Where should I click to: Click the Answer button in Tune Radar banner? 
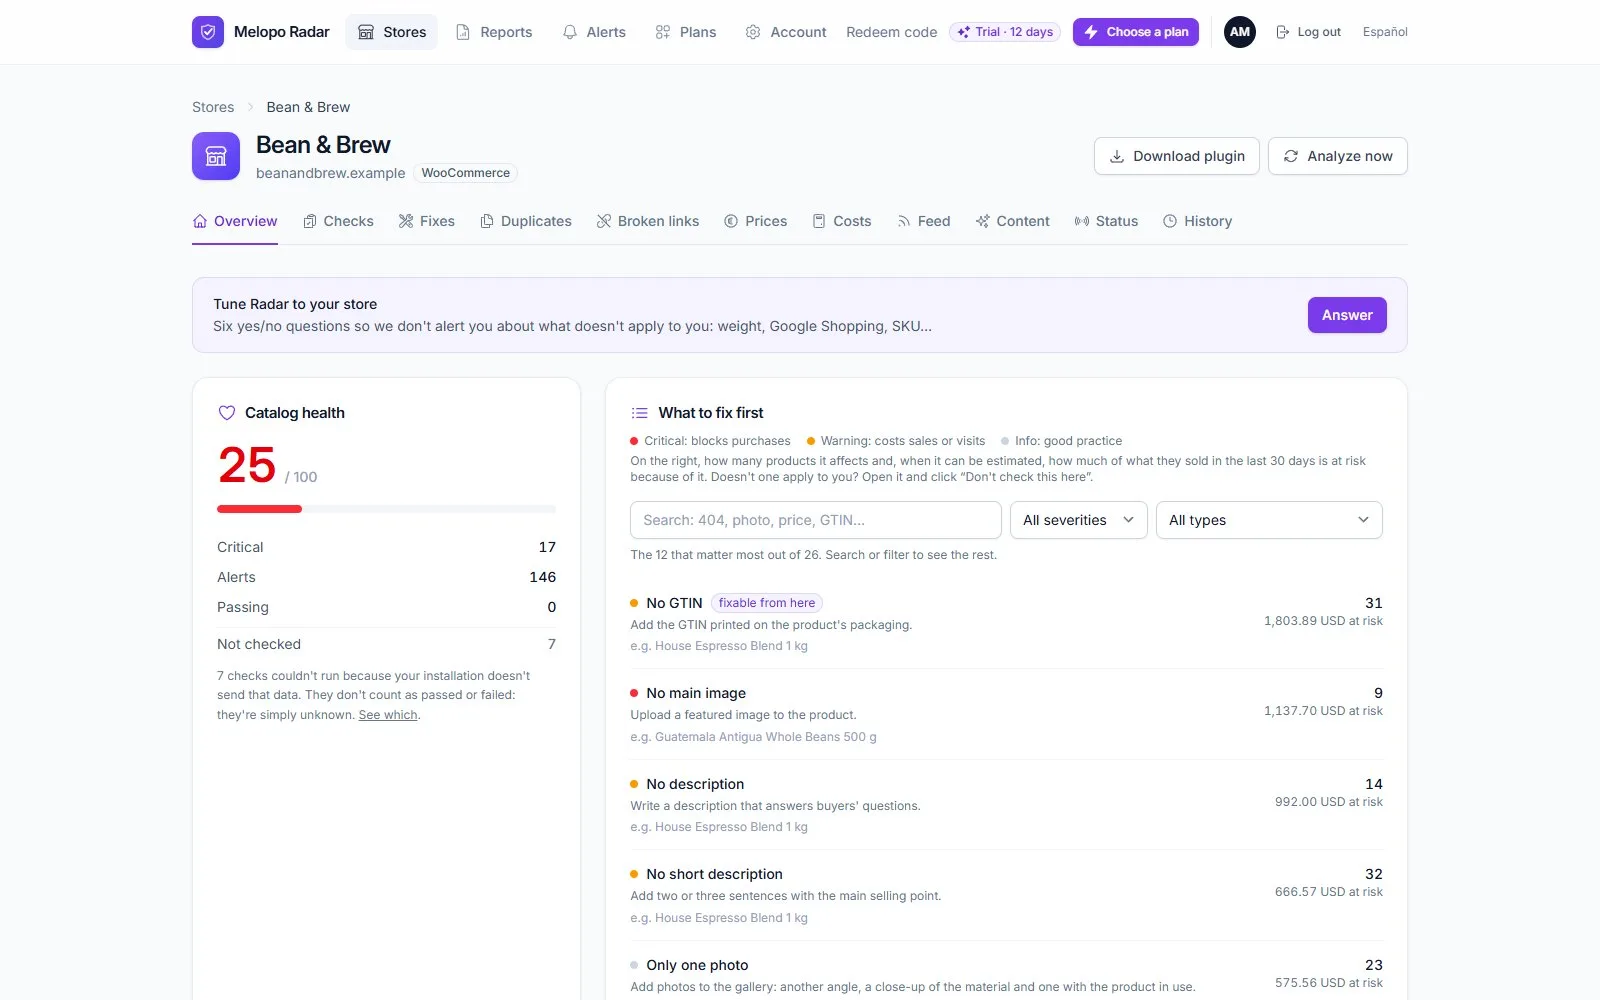pyautogui.click(x=1347, y=315)
